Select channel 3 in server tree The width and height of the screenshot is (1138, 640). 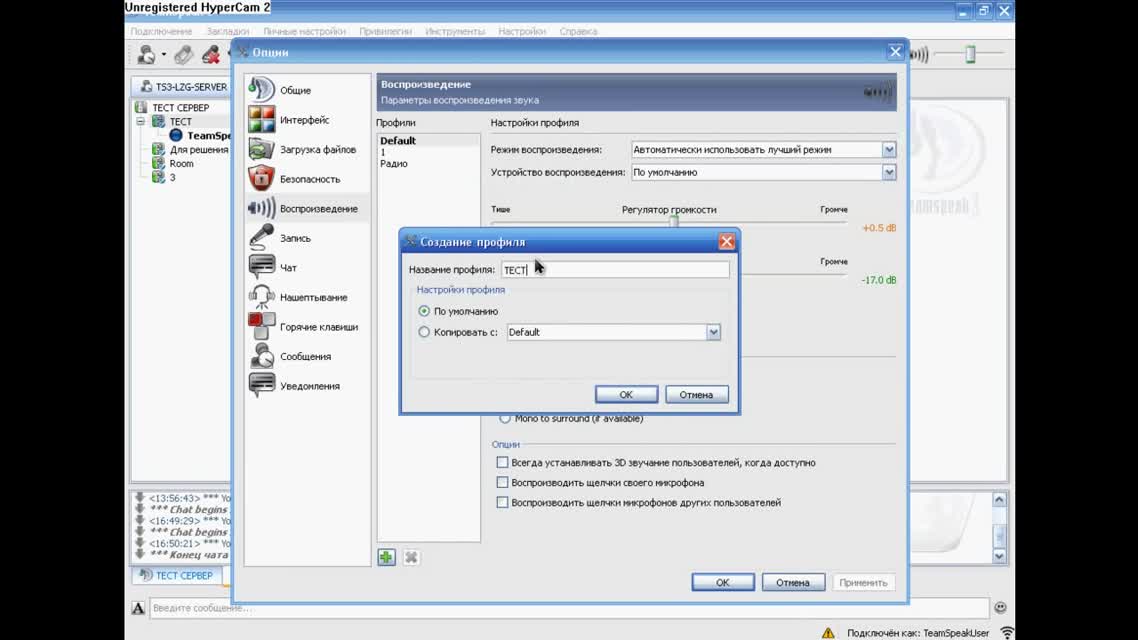pos(172,177)
